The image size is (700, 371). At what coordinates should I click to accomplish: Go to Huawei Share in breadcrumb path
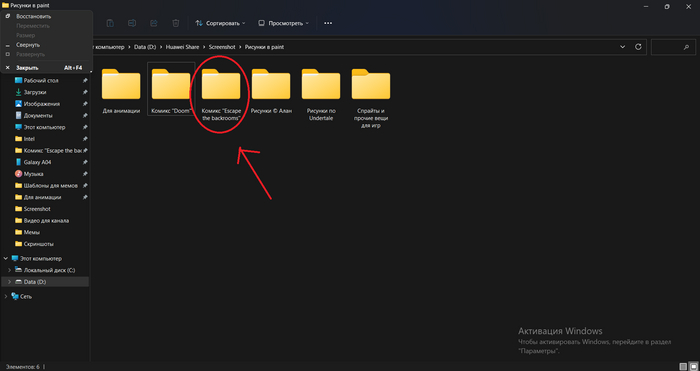tap(182, 47)
